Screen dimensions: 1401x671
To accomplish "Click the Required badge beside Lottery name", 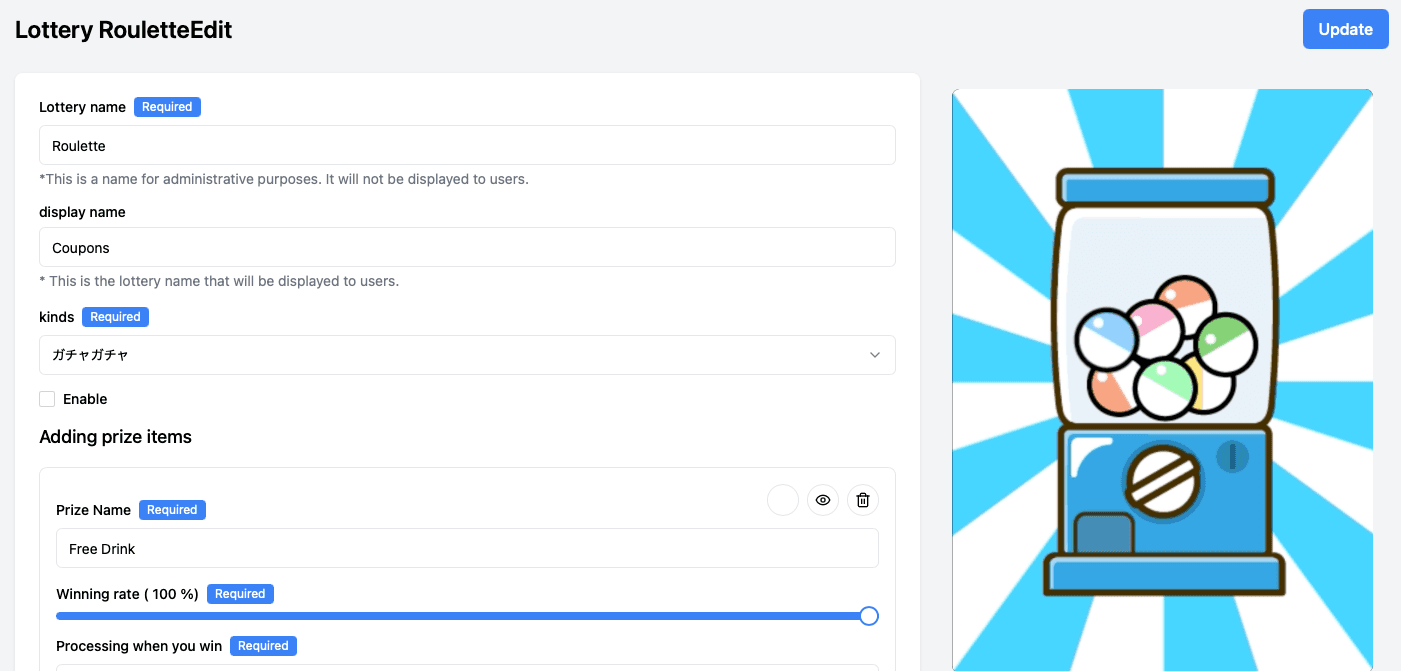I will pyautogui.click(x=167, y=107).
